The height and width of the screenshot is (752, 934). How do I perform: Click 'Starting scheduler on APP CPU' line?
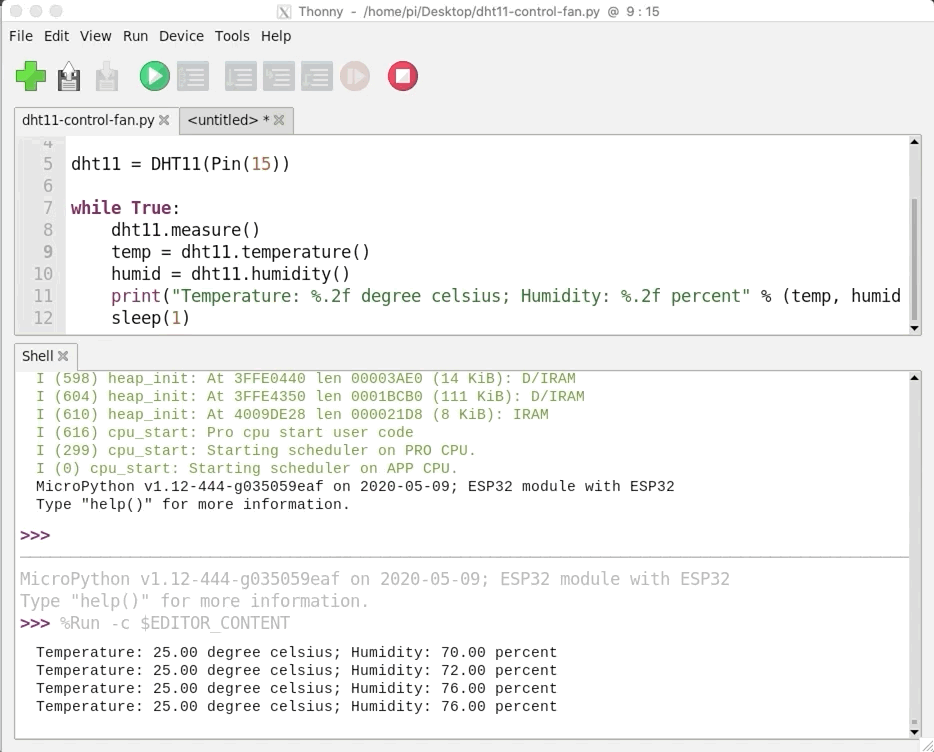[x=247, y=468]
